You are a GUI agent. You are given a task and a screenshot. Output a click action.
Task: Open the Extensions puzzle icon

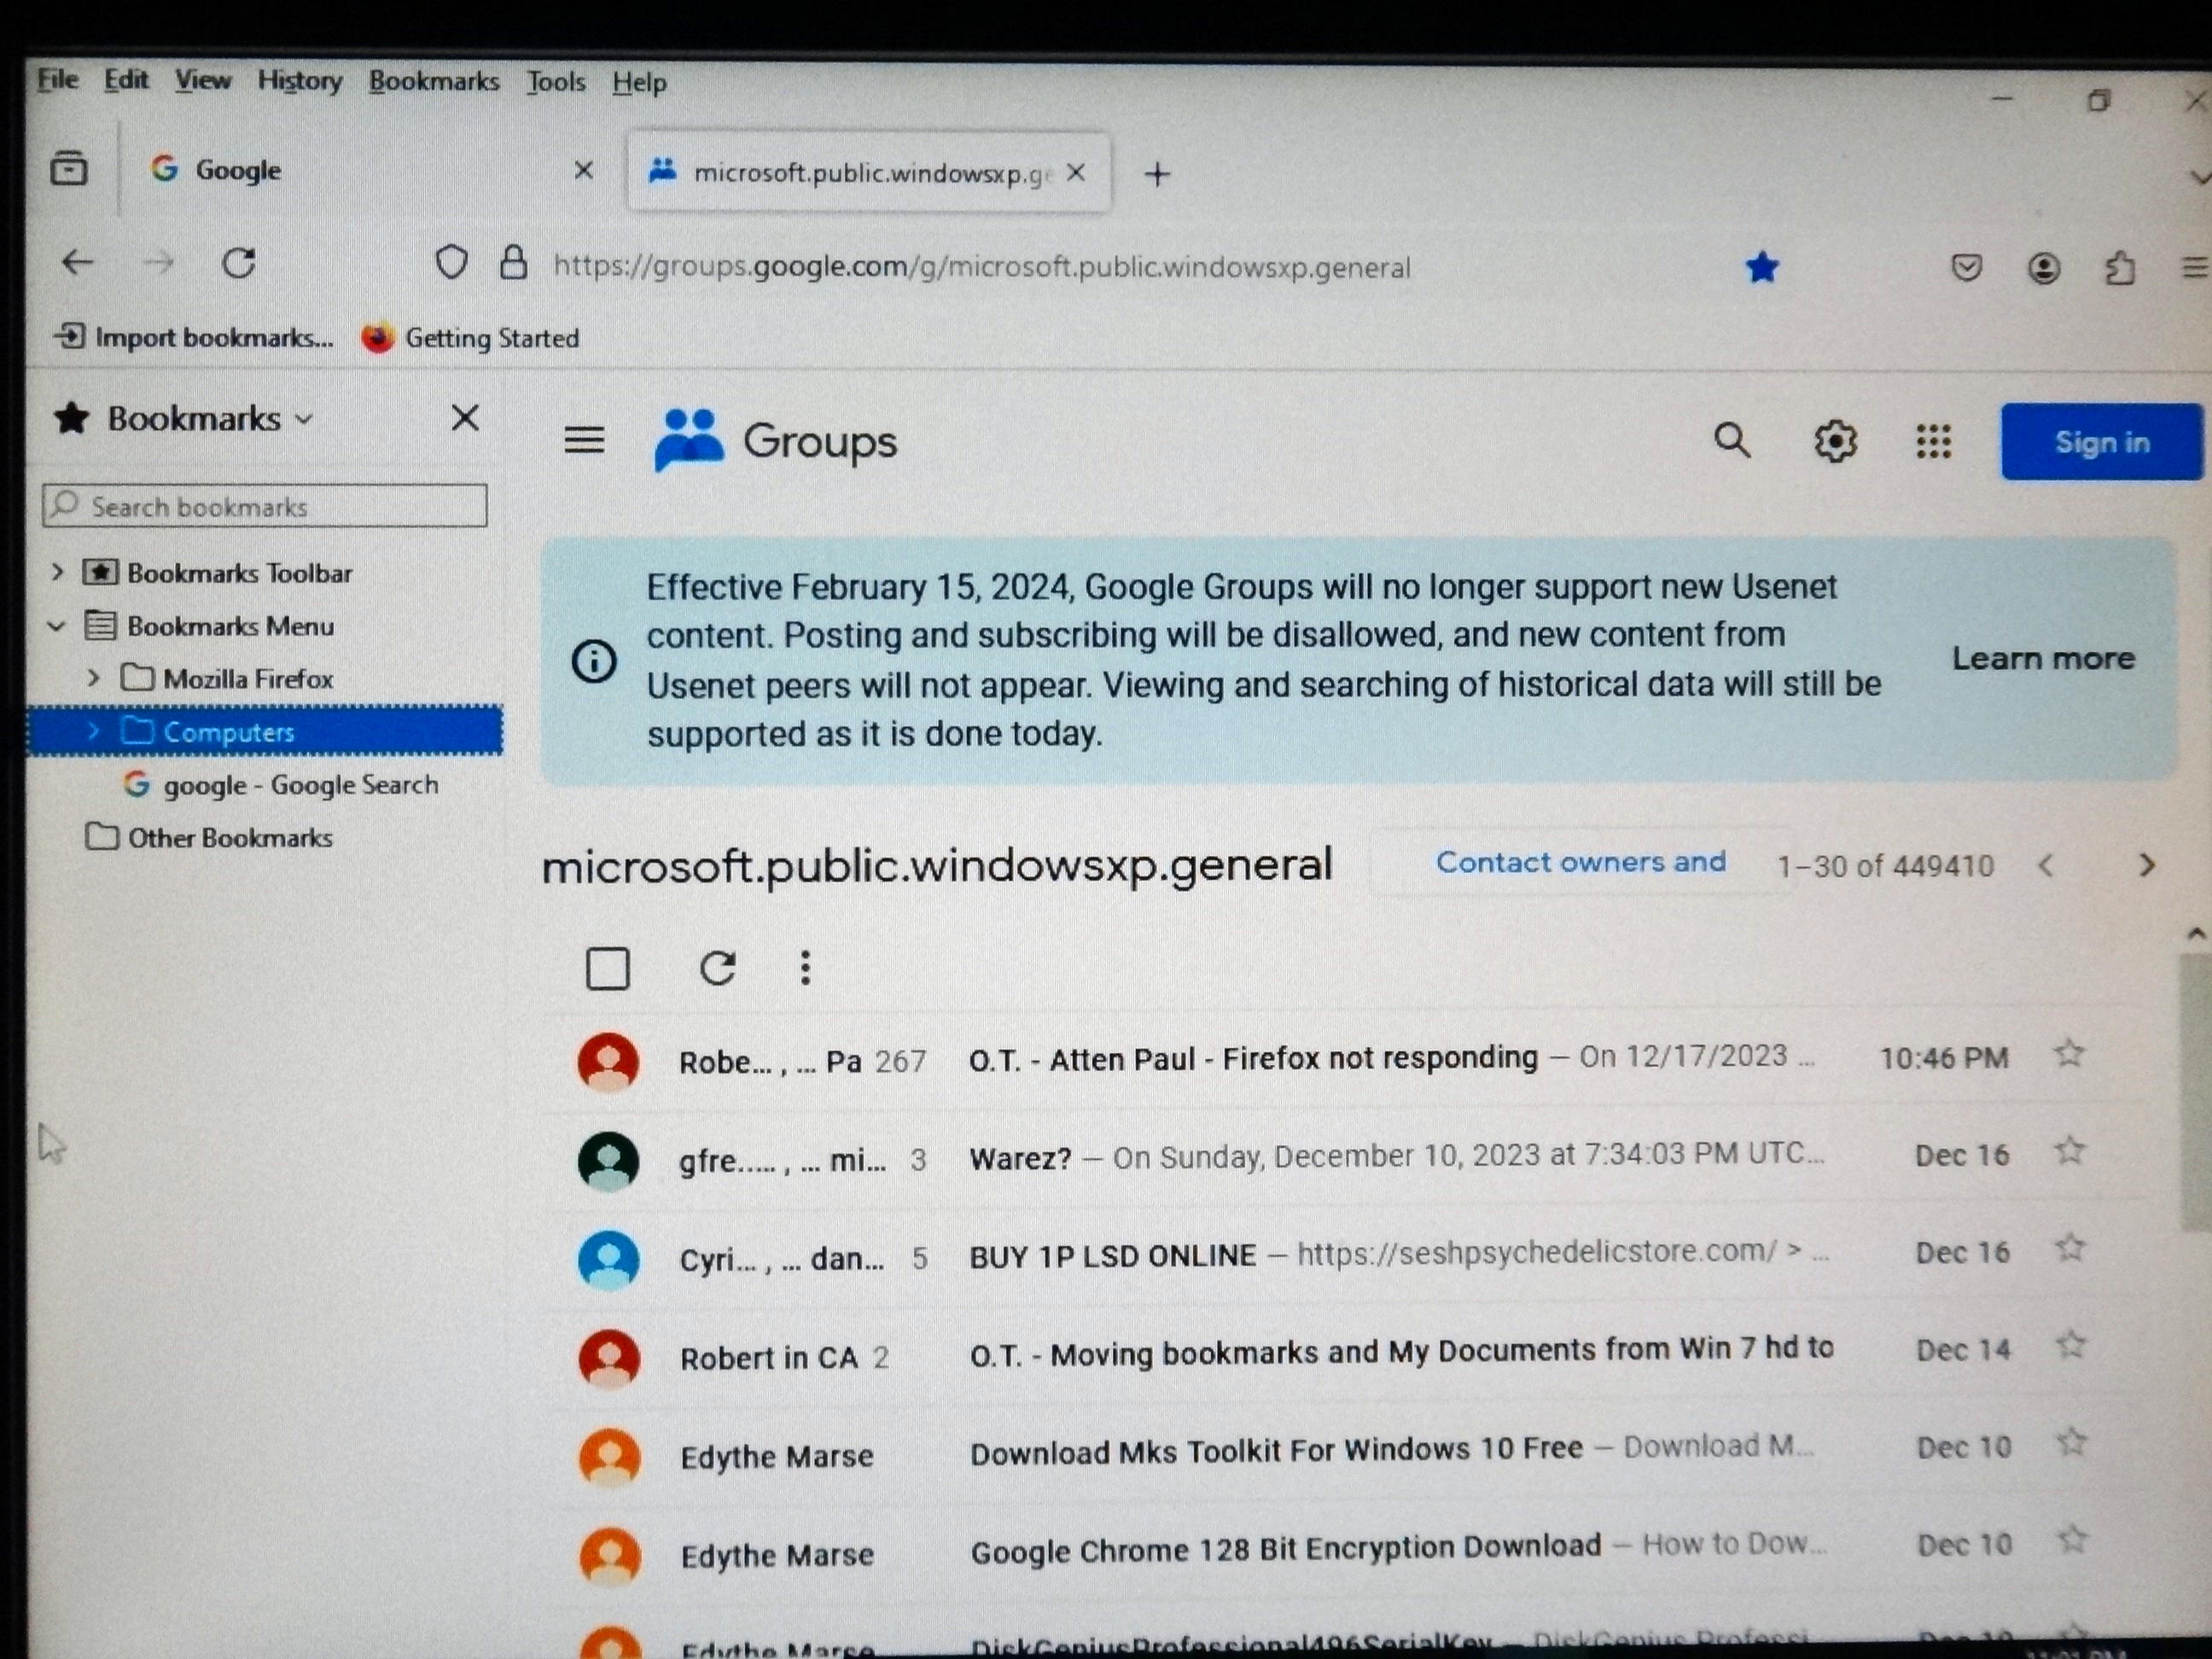coord(2120,268)
